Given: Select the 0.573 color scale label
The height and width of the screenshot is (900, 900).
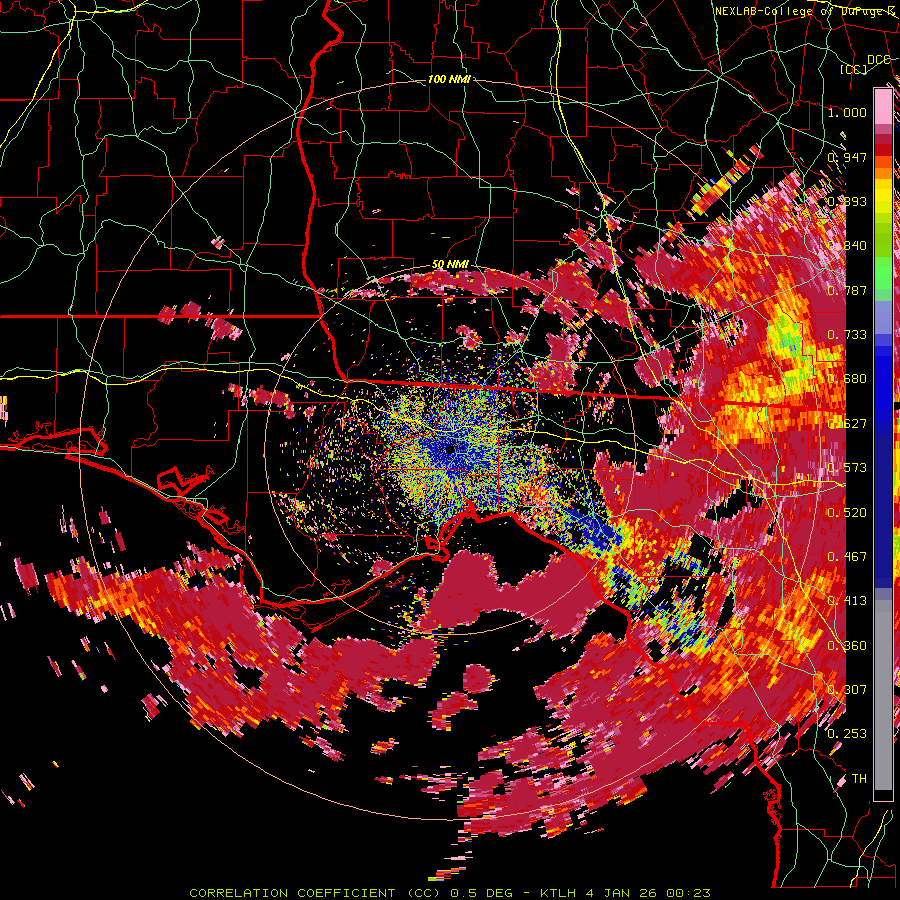Looking at the screenshot, I should pyautogui.click(x=847, y=468).
